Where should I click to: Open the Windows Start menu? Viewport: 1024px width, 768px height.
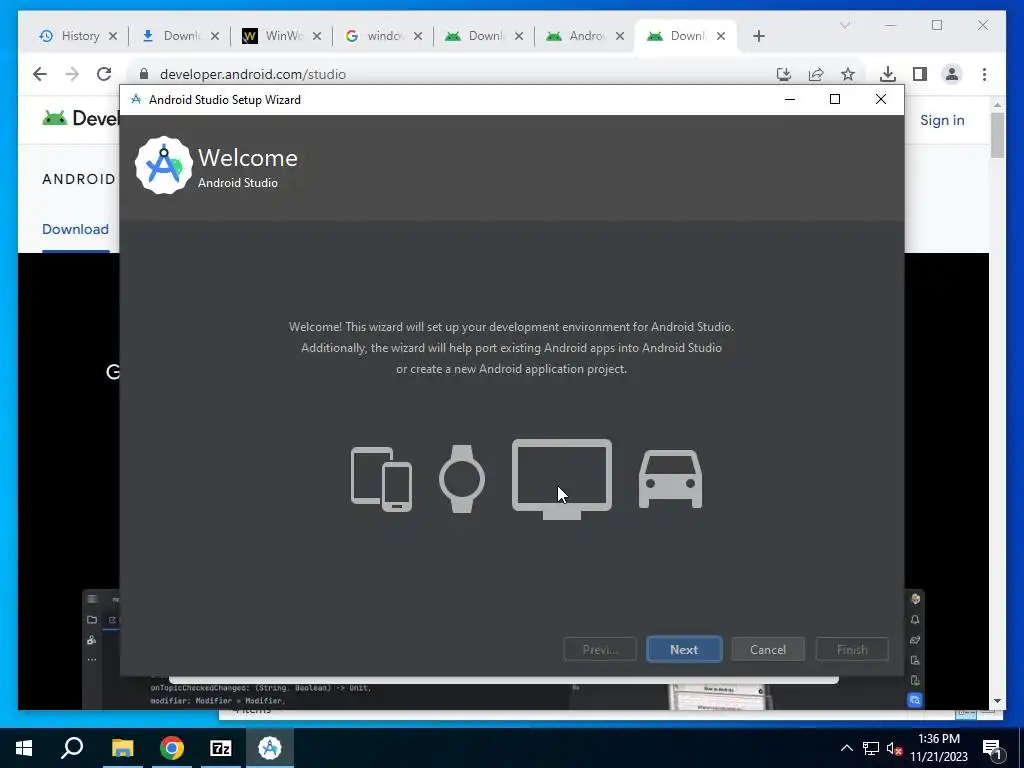click(x=24, y=748)
